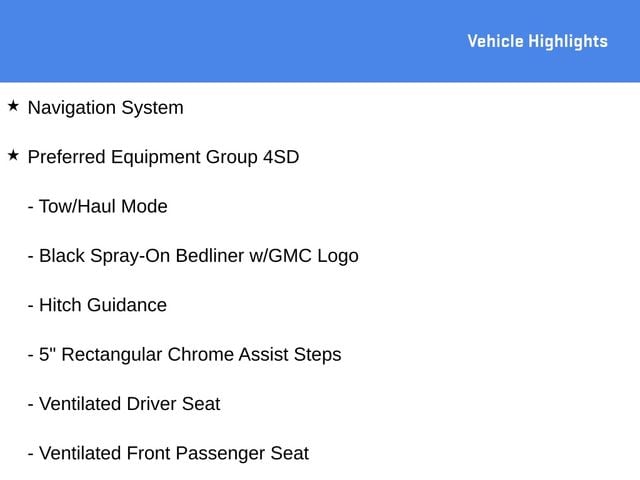The image size is (640, 480).
Task: Click the dash bullet before Ventilated Front Passenger Seat
Action: (x=31, y=454)
